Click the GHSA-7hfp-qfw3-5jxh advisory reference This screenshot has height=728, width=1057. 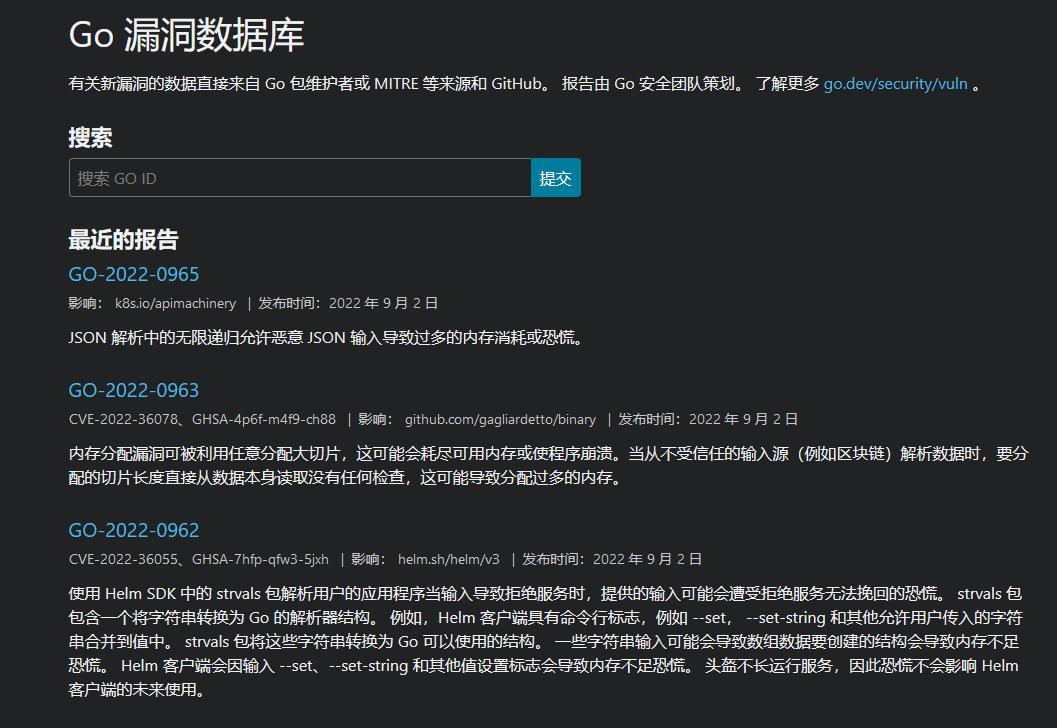(x=259, y=559)
